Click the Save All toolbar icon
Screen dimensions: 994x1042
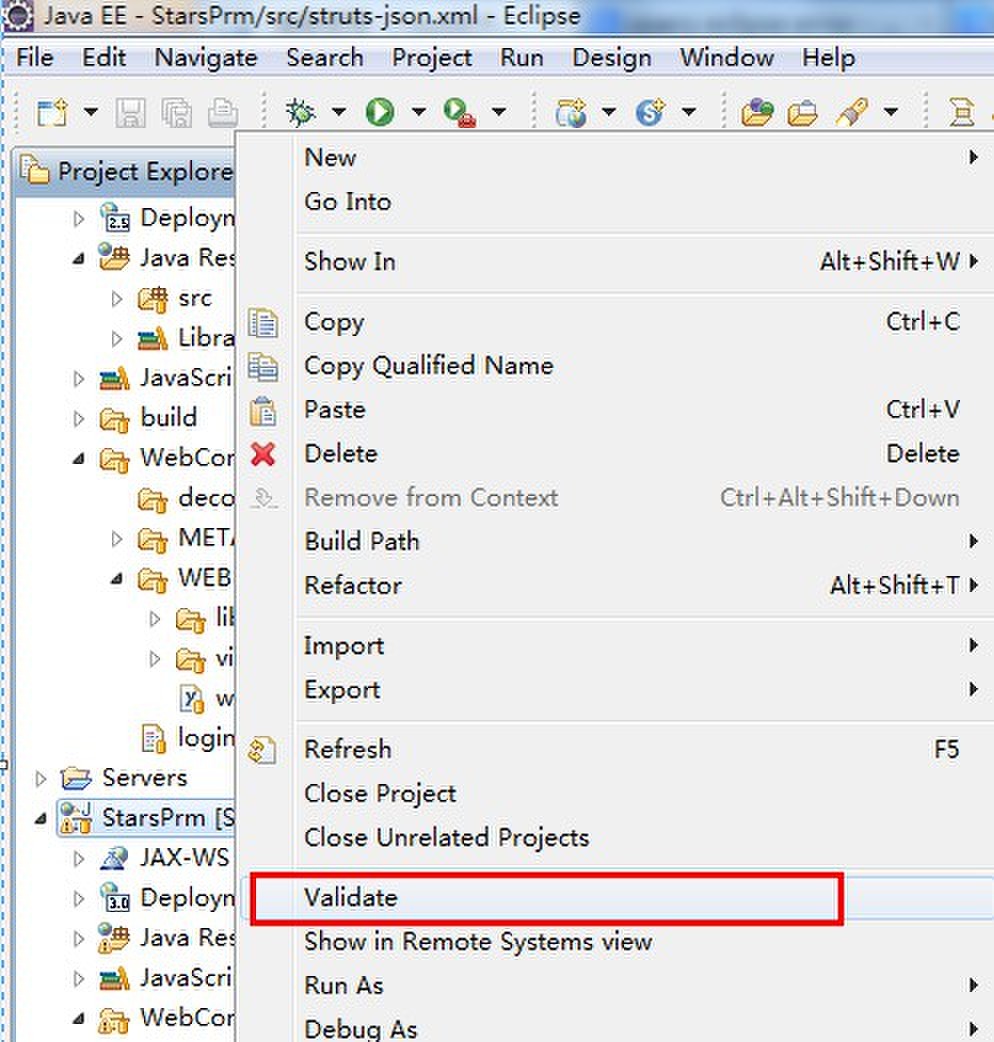click(177, 112)
